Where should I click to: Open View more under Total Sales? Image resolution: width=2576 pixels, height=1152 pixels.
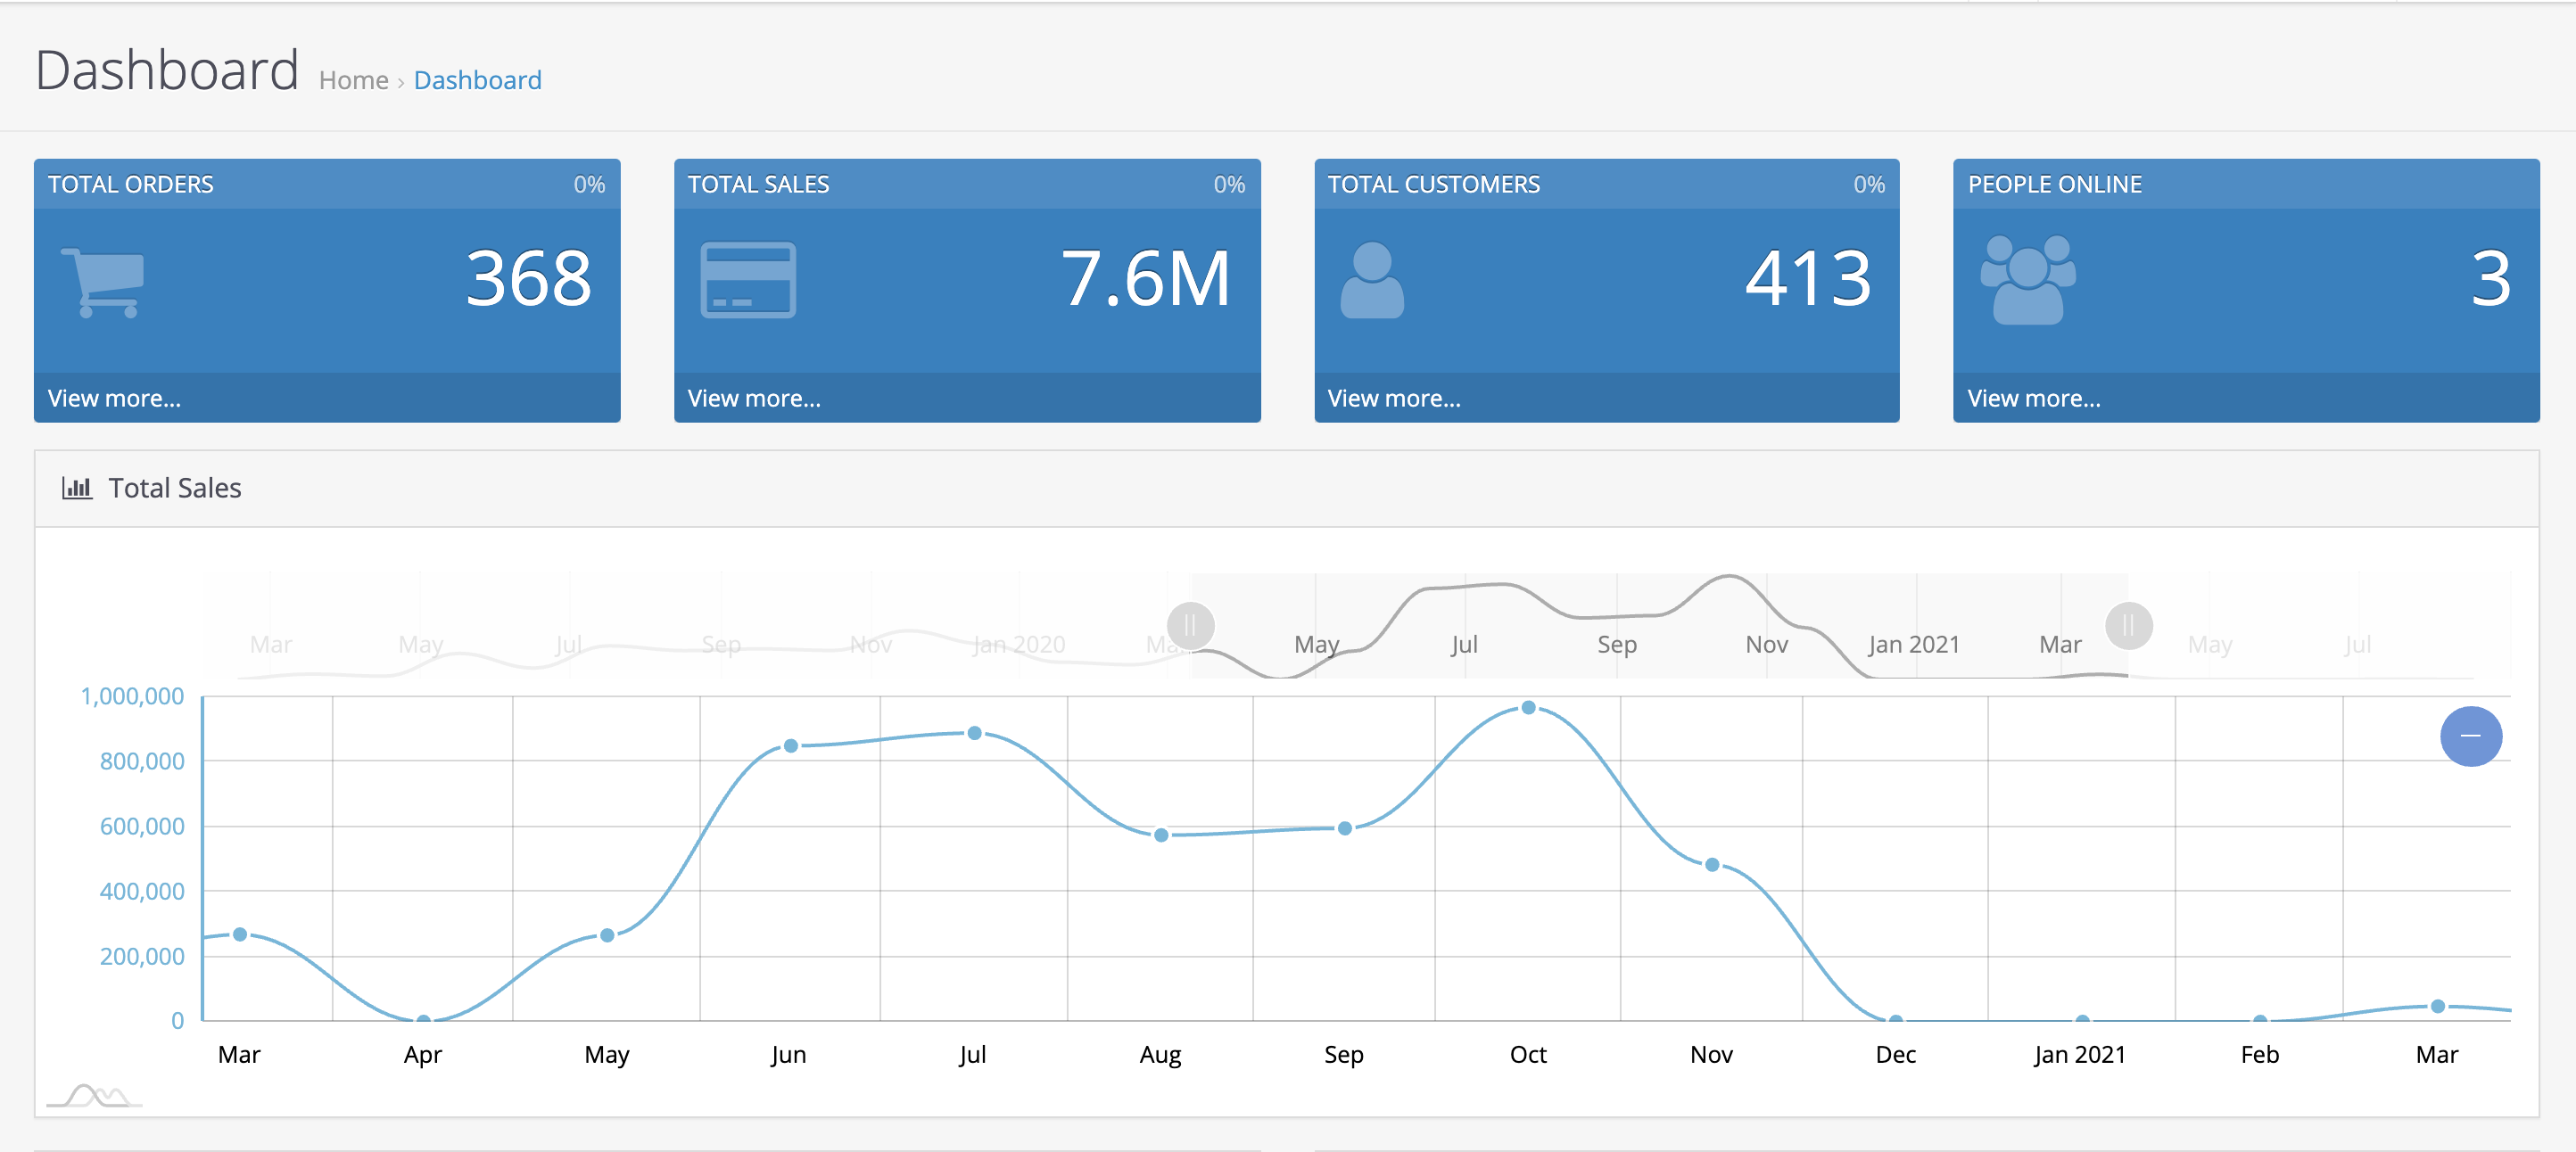(754, 398)
